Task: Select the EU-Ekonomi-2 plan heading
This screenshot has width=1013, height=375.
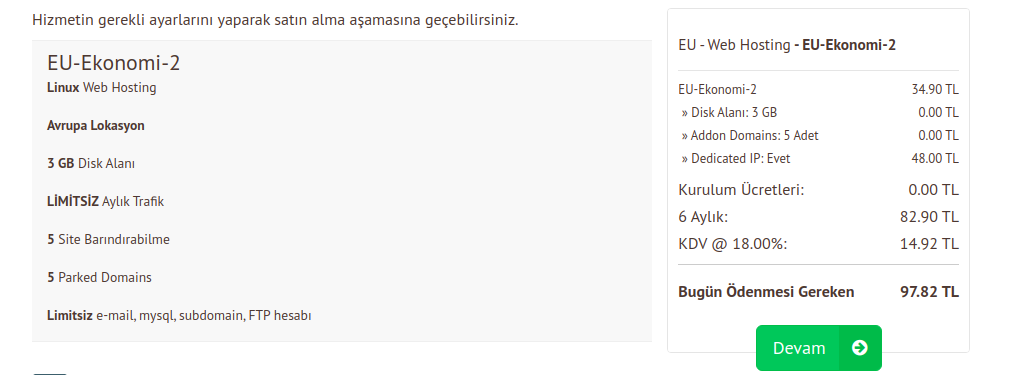Action: [113, 63]
